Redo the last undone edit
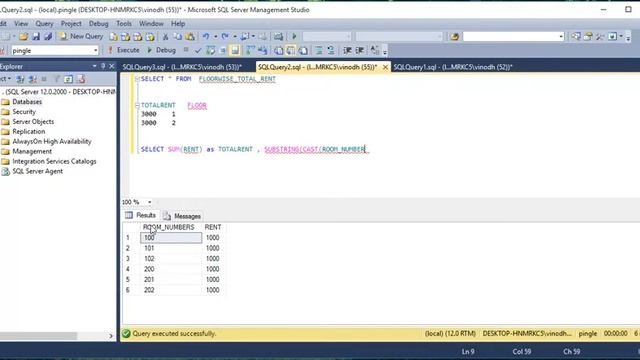 pos(225,37)
